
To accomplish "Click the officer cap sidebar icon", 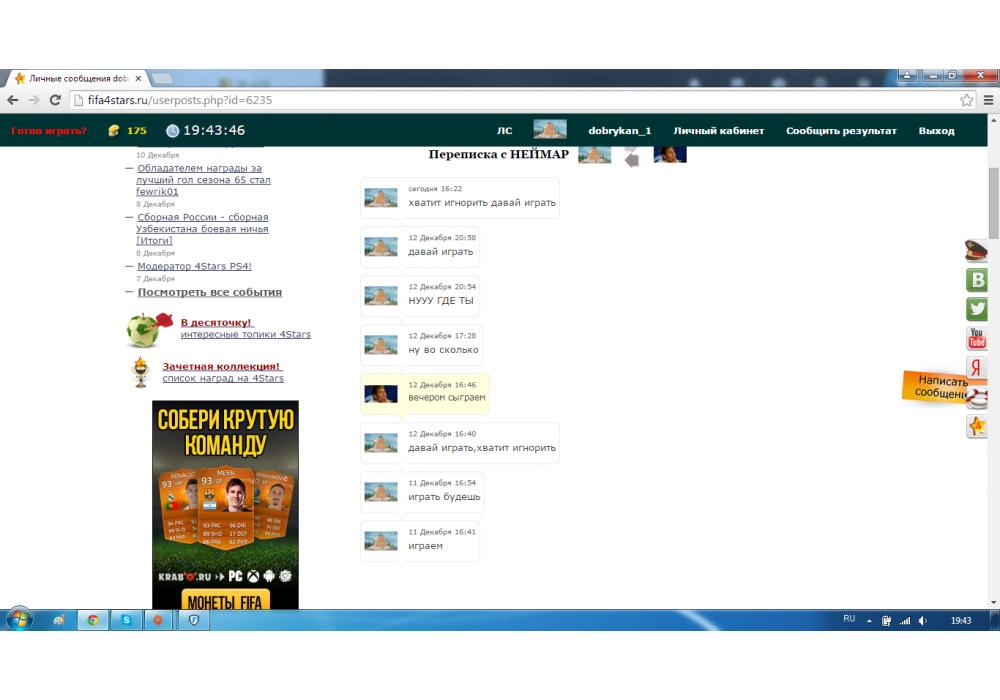I will [976, 251].
